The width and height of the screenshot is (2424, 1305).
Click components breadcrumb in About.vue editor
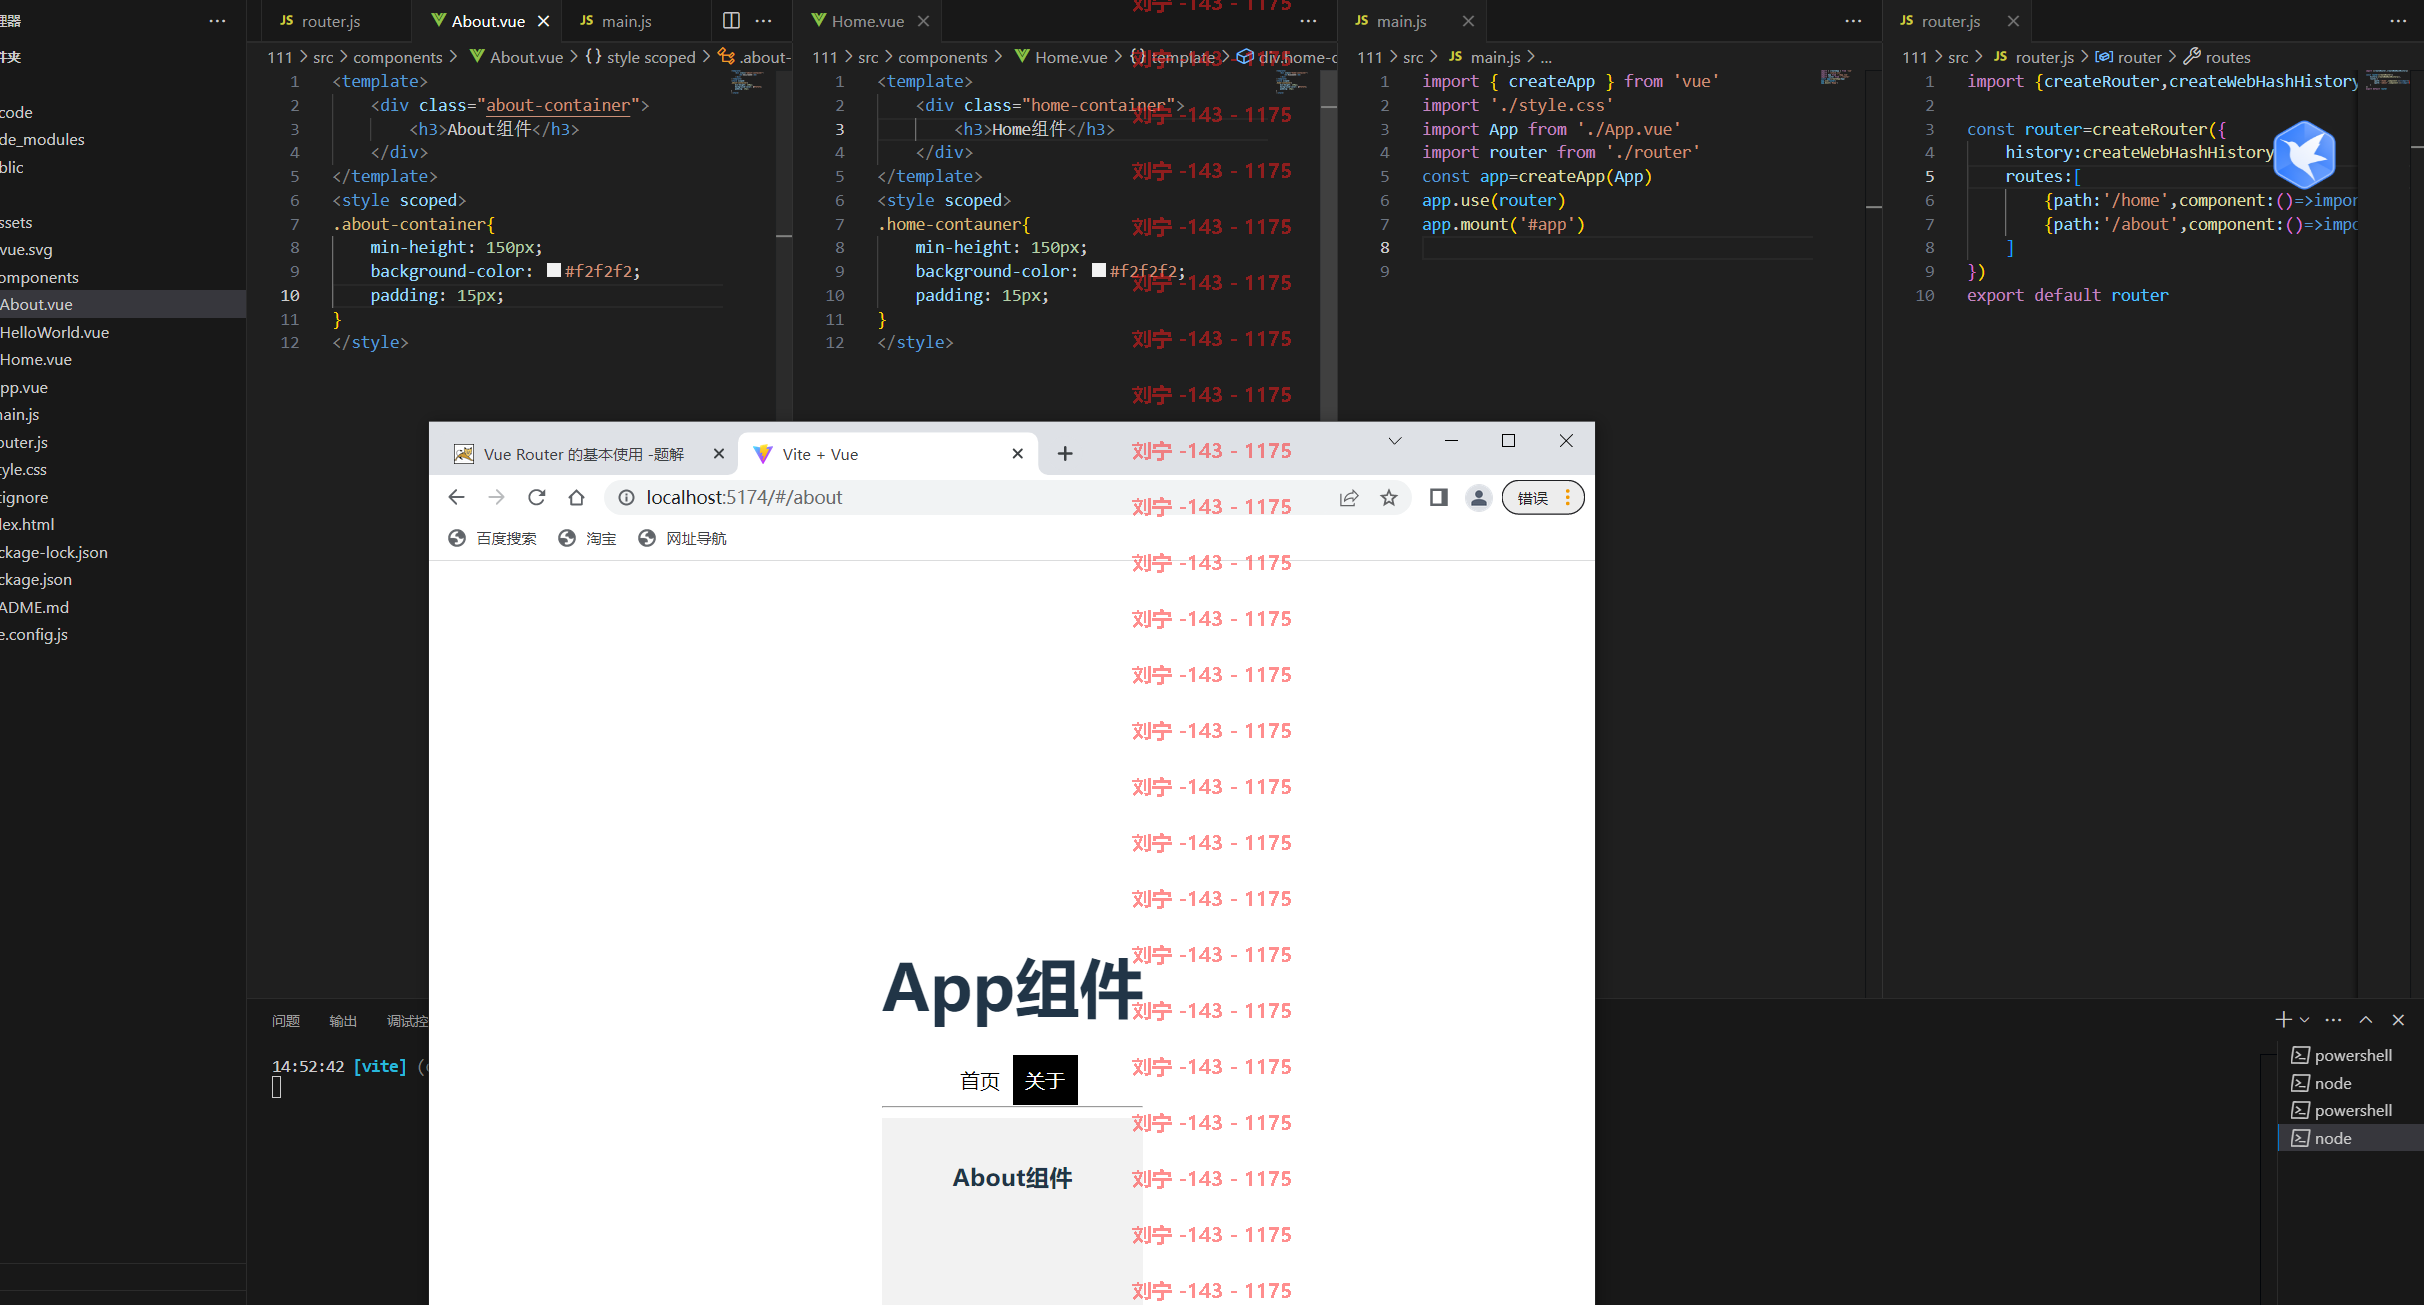(x=397, y=57)
